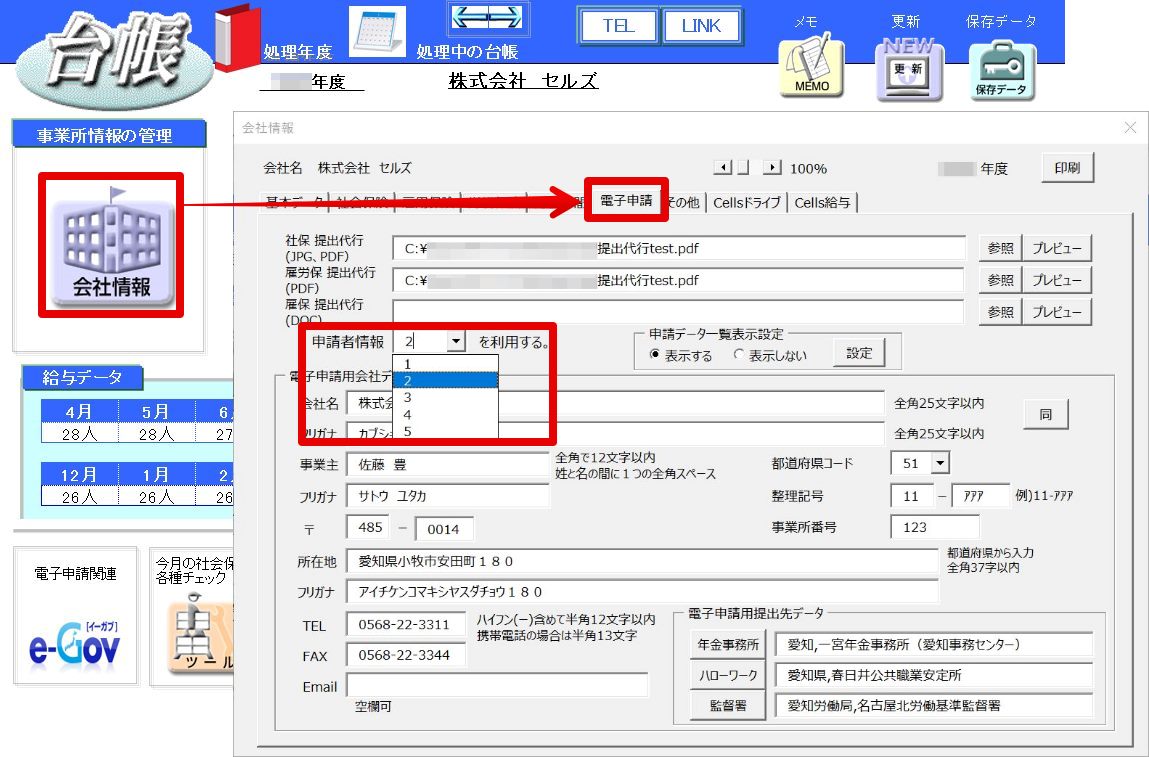Image resolution: width=1149 pixels, height=757 pixels.
Task: Open the 保存データ key case icon
Action: 1002,70
